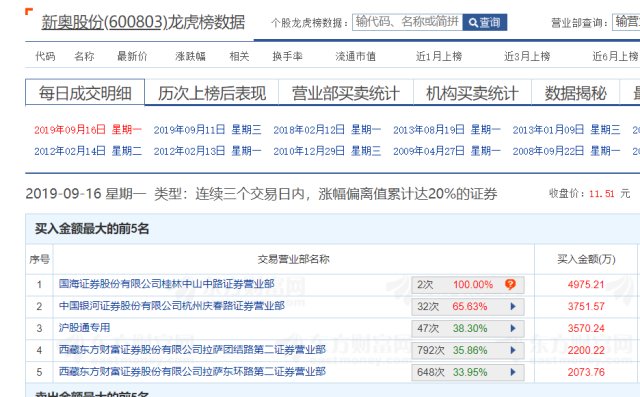Focus the stock code search input field
The width and height of the screenshot is (640, 397).
pyautogui.click(x=407, y=22)
